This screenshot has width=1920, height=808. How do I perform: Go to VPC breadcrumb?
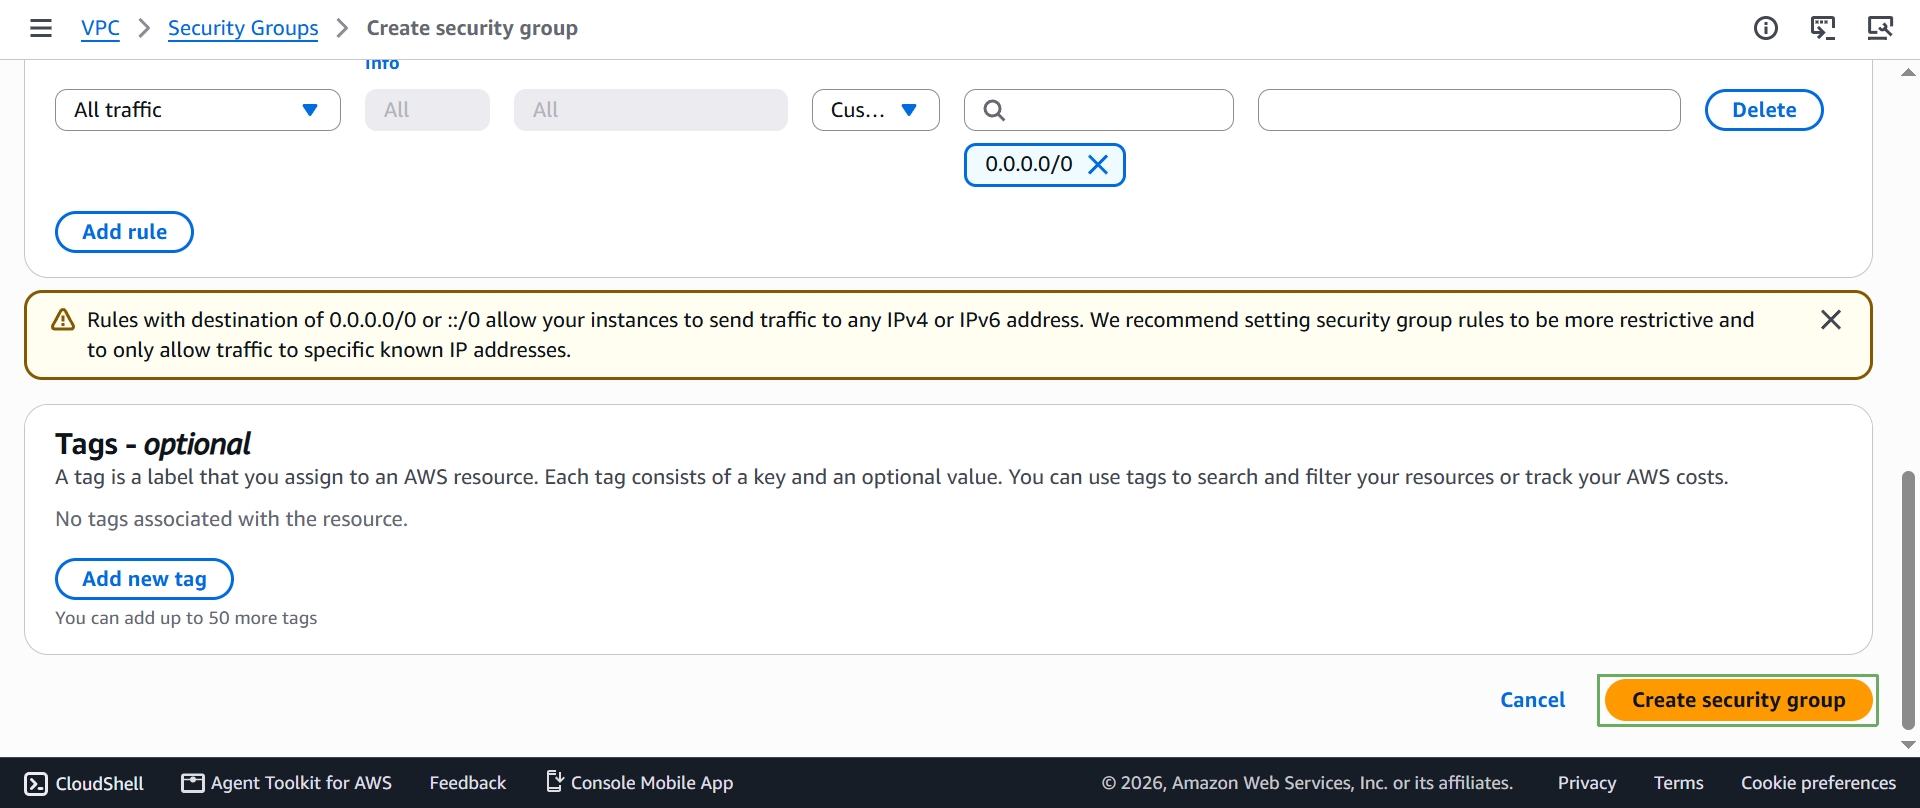pos(100,28)
